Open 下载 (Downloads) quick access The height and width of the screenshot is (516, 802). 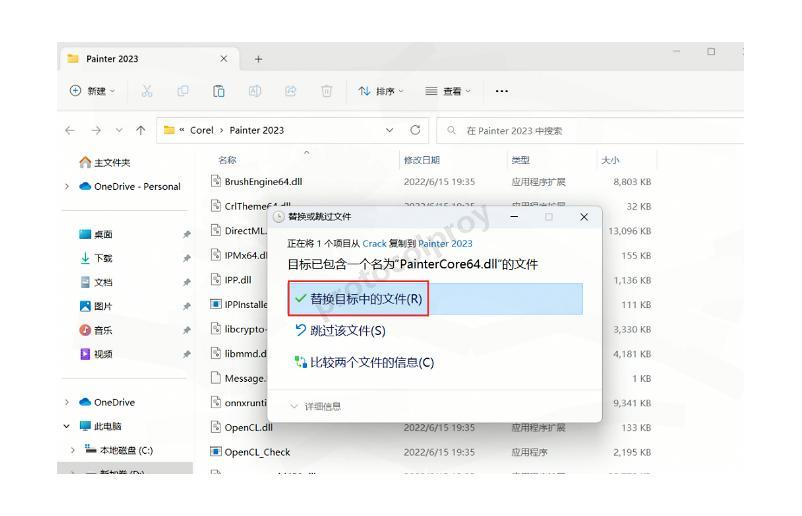(96, 258)
